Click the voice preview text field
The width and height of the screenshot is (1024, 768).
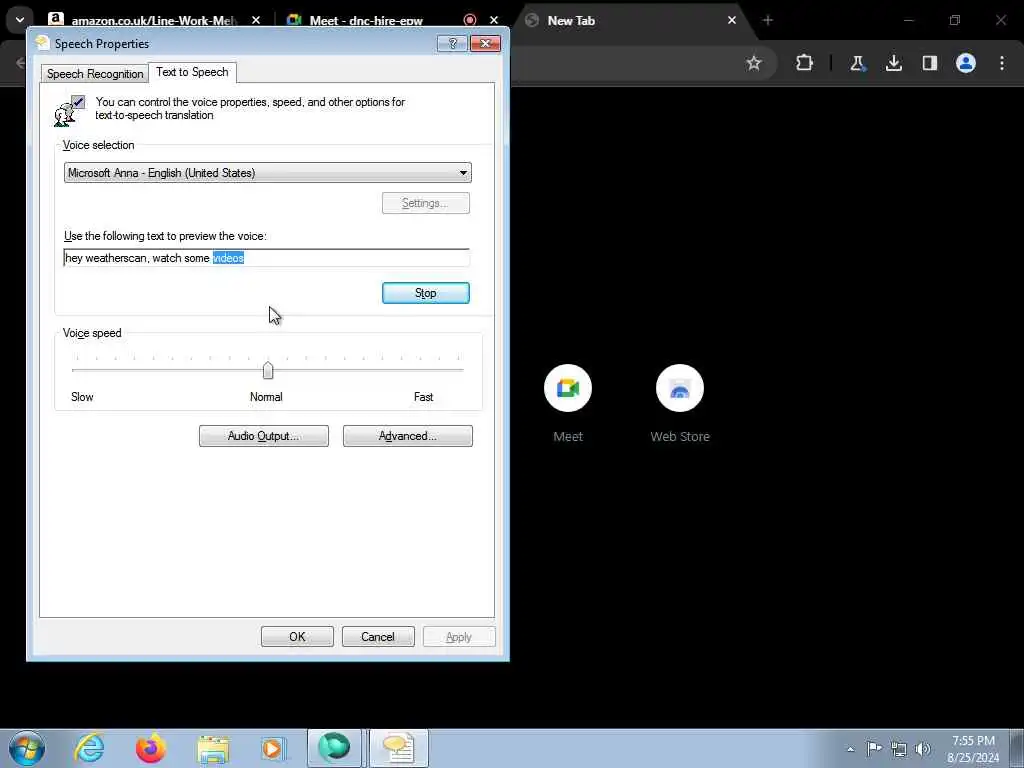(266, 258)
